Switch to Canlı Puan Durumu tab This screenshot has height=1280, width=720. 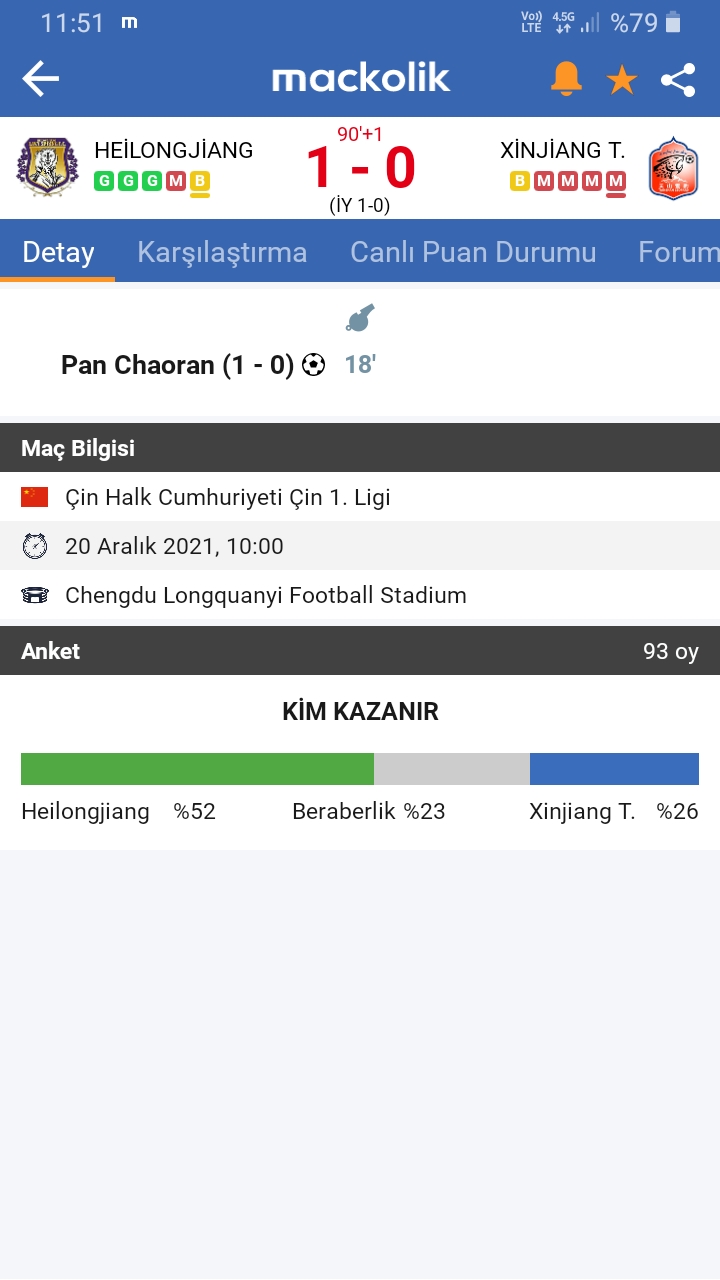pyautogui.click(x=473, y=252)
